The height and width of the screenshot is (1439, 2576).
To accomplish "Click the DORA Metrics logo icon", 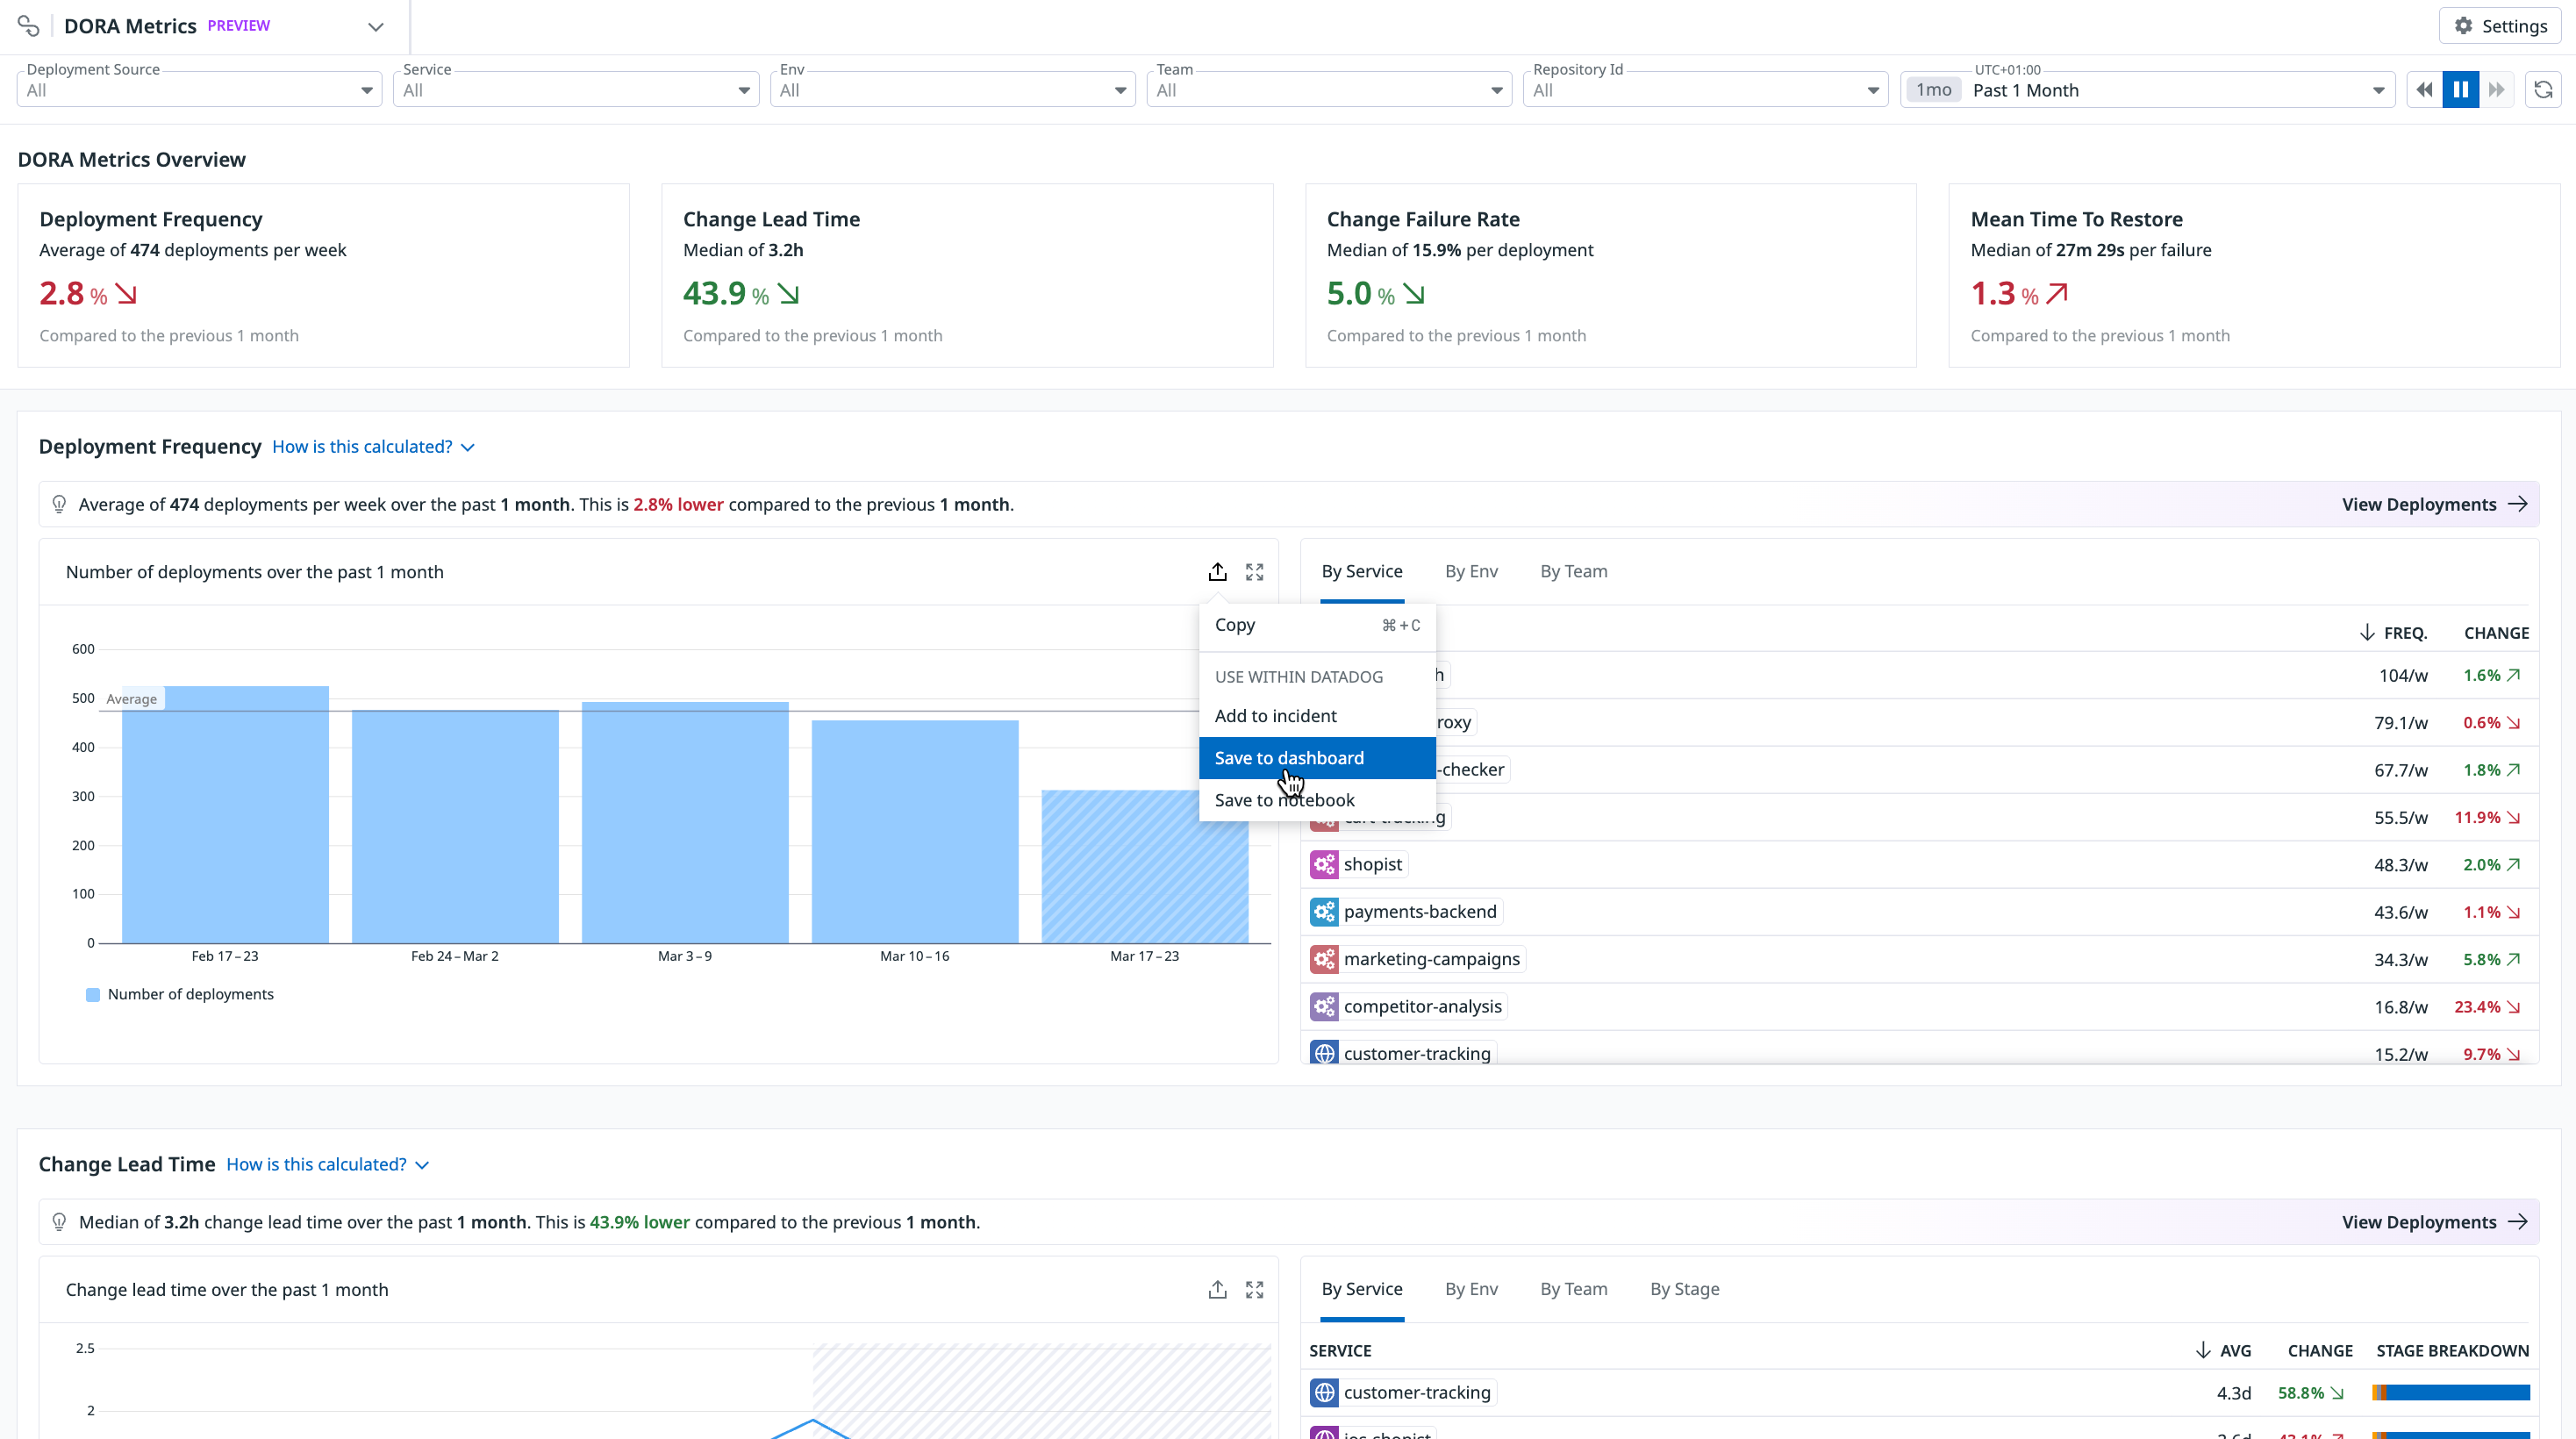I will click(28, 26).
